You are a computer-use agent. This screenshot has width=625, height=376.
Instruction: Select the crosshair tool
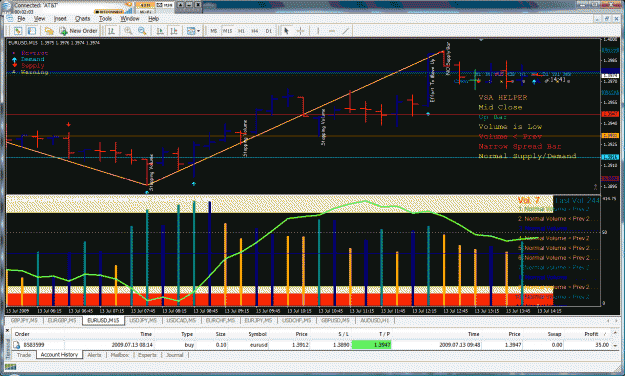coord(301,31)
